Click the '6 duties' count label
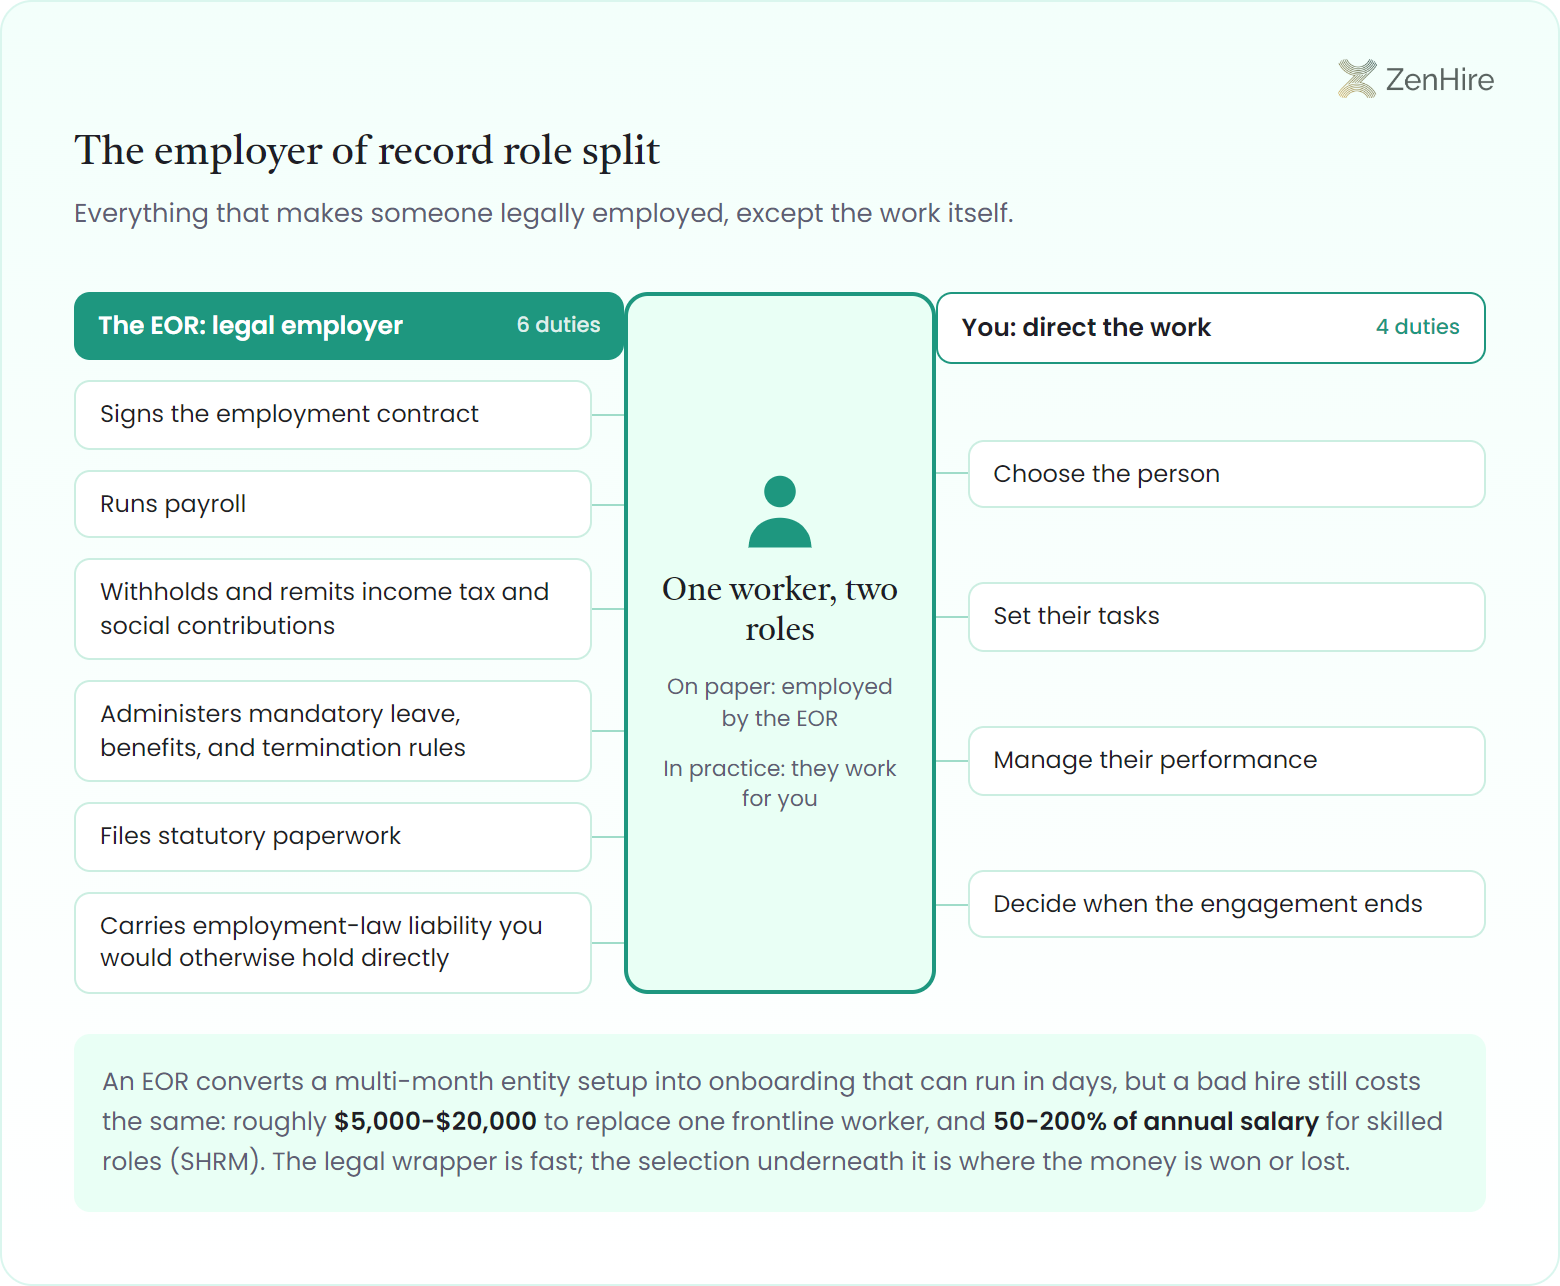The height and width of the screenshot is (1286, 1560). [559, 325]
